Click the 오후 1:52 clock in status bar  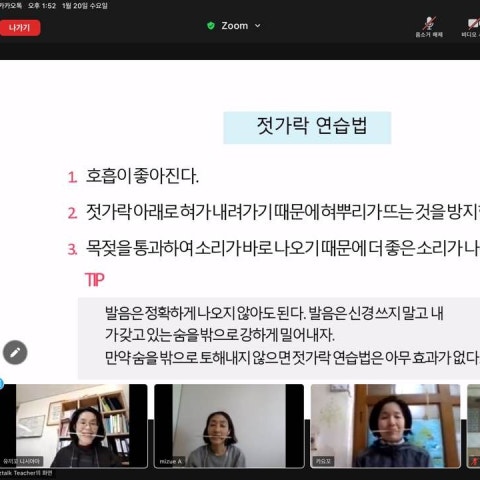(x=42, y=6)
